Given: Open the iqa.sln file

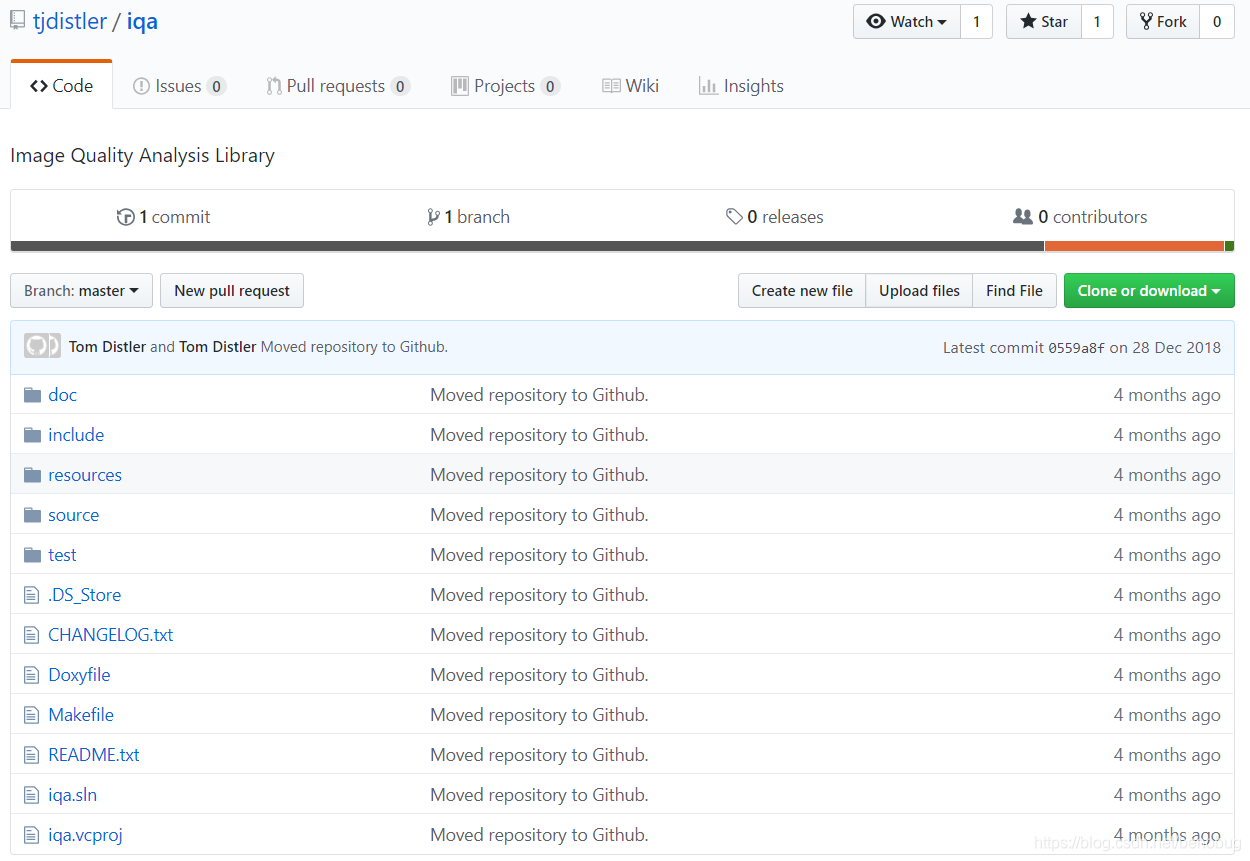Looking at the screenshot, I should (x=73, y=795).
